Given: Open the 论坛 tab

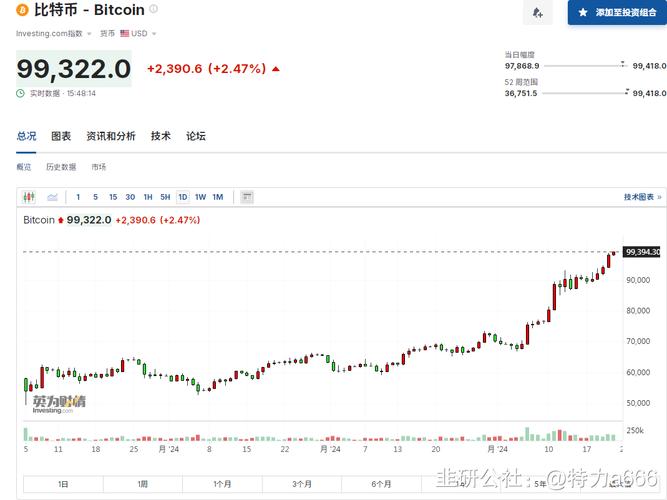Looking at the screenshot, I should coord(196,136).
